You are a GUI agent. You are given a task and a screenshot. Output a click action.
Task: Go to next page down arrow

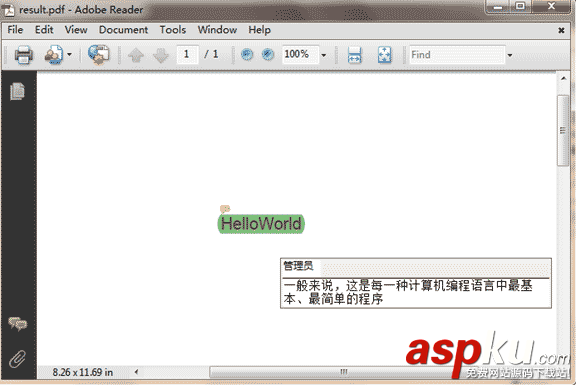161,55
